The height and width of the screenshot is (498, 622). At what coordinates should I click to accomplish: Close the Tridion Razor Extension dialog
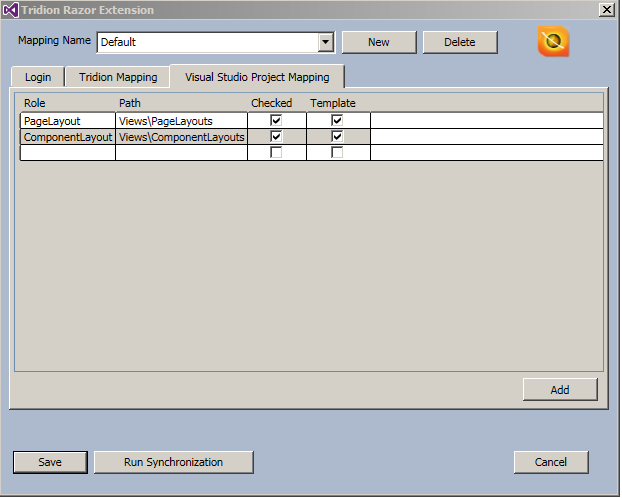[x=607, y=10]
